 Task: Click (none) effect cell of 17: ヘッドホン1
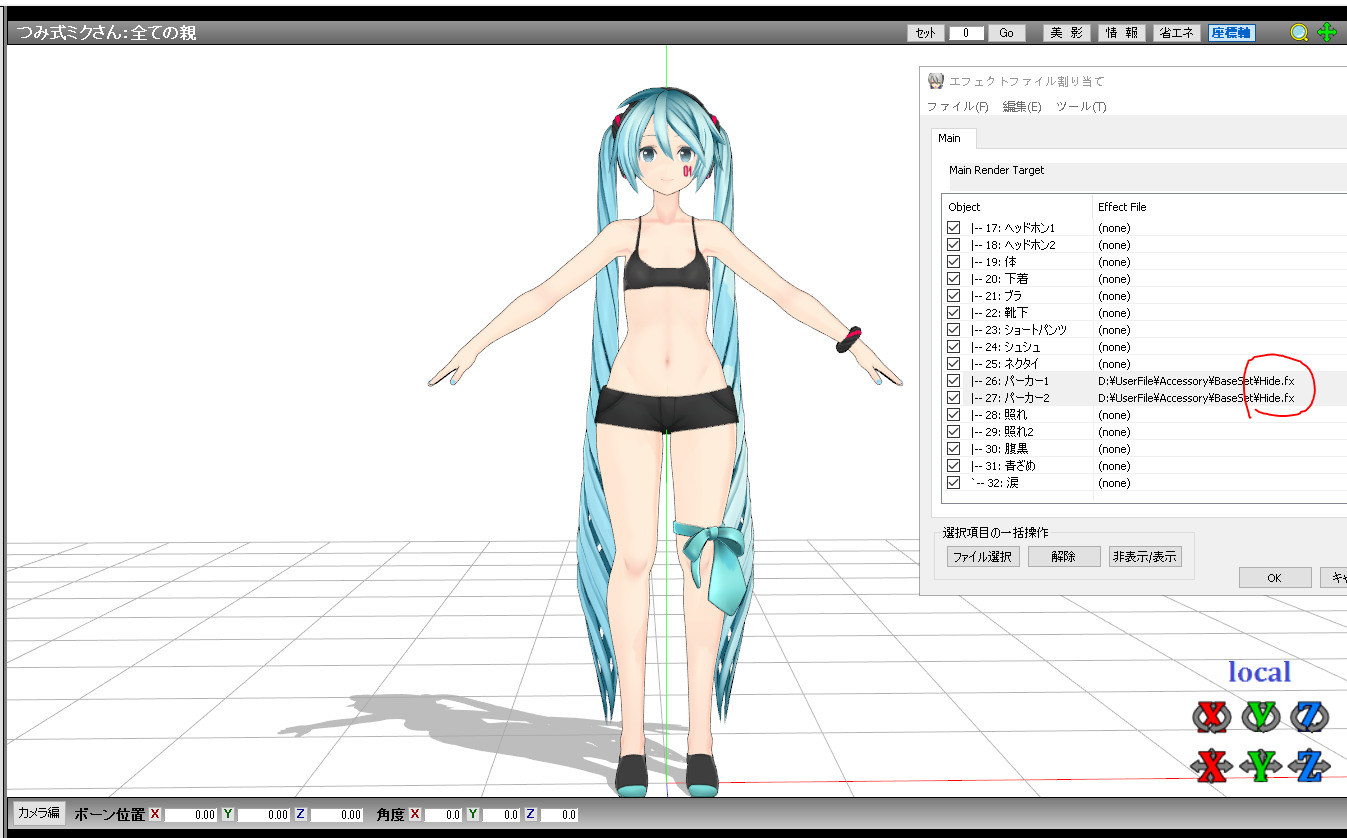pyautogui.click(x=1114, y=228)
